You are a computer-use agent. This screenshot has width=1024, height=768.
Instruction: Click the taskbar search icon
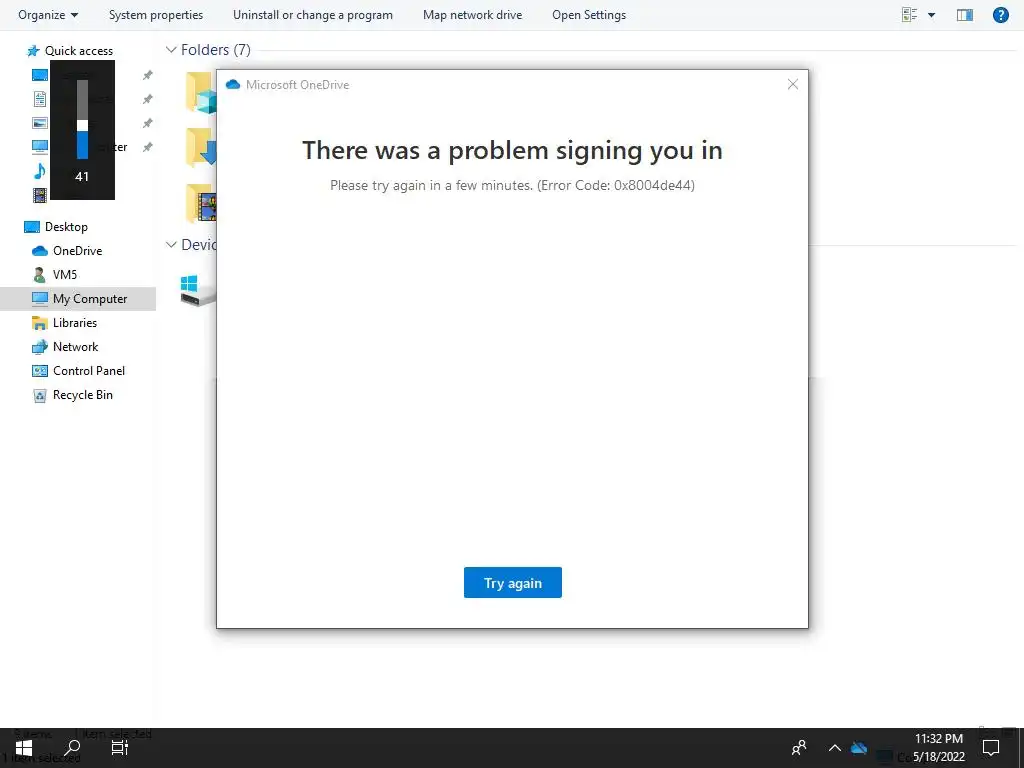point(72,748)
